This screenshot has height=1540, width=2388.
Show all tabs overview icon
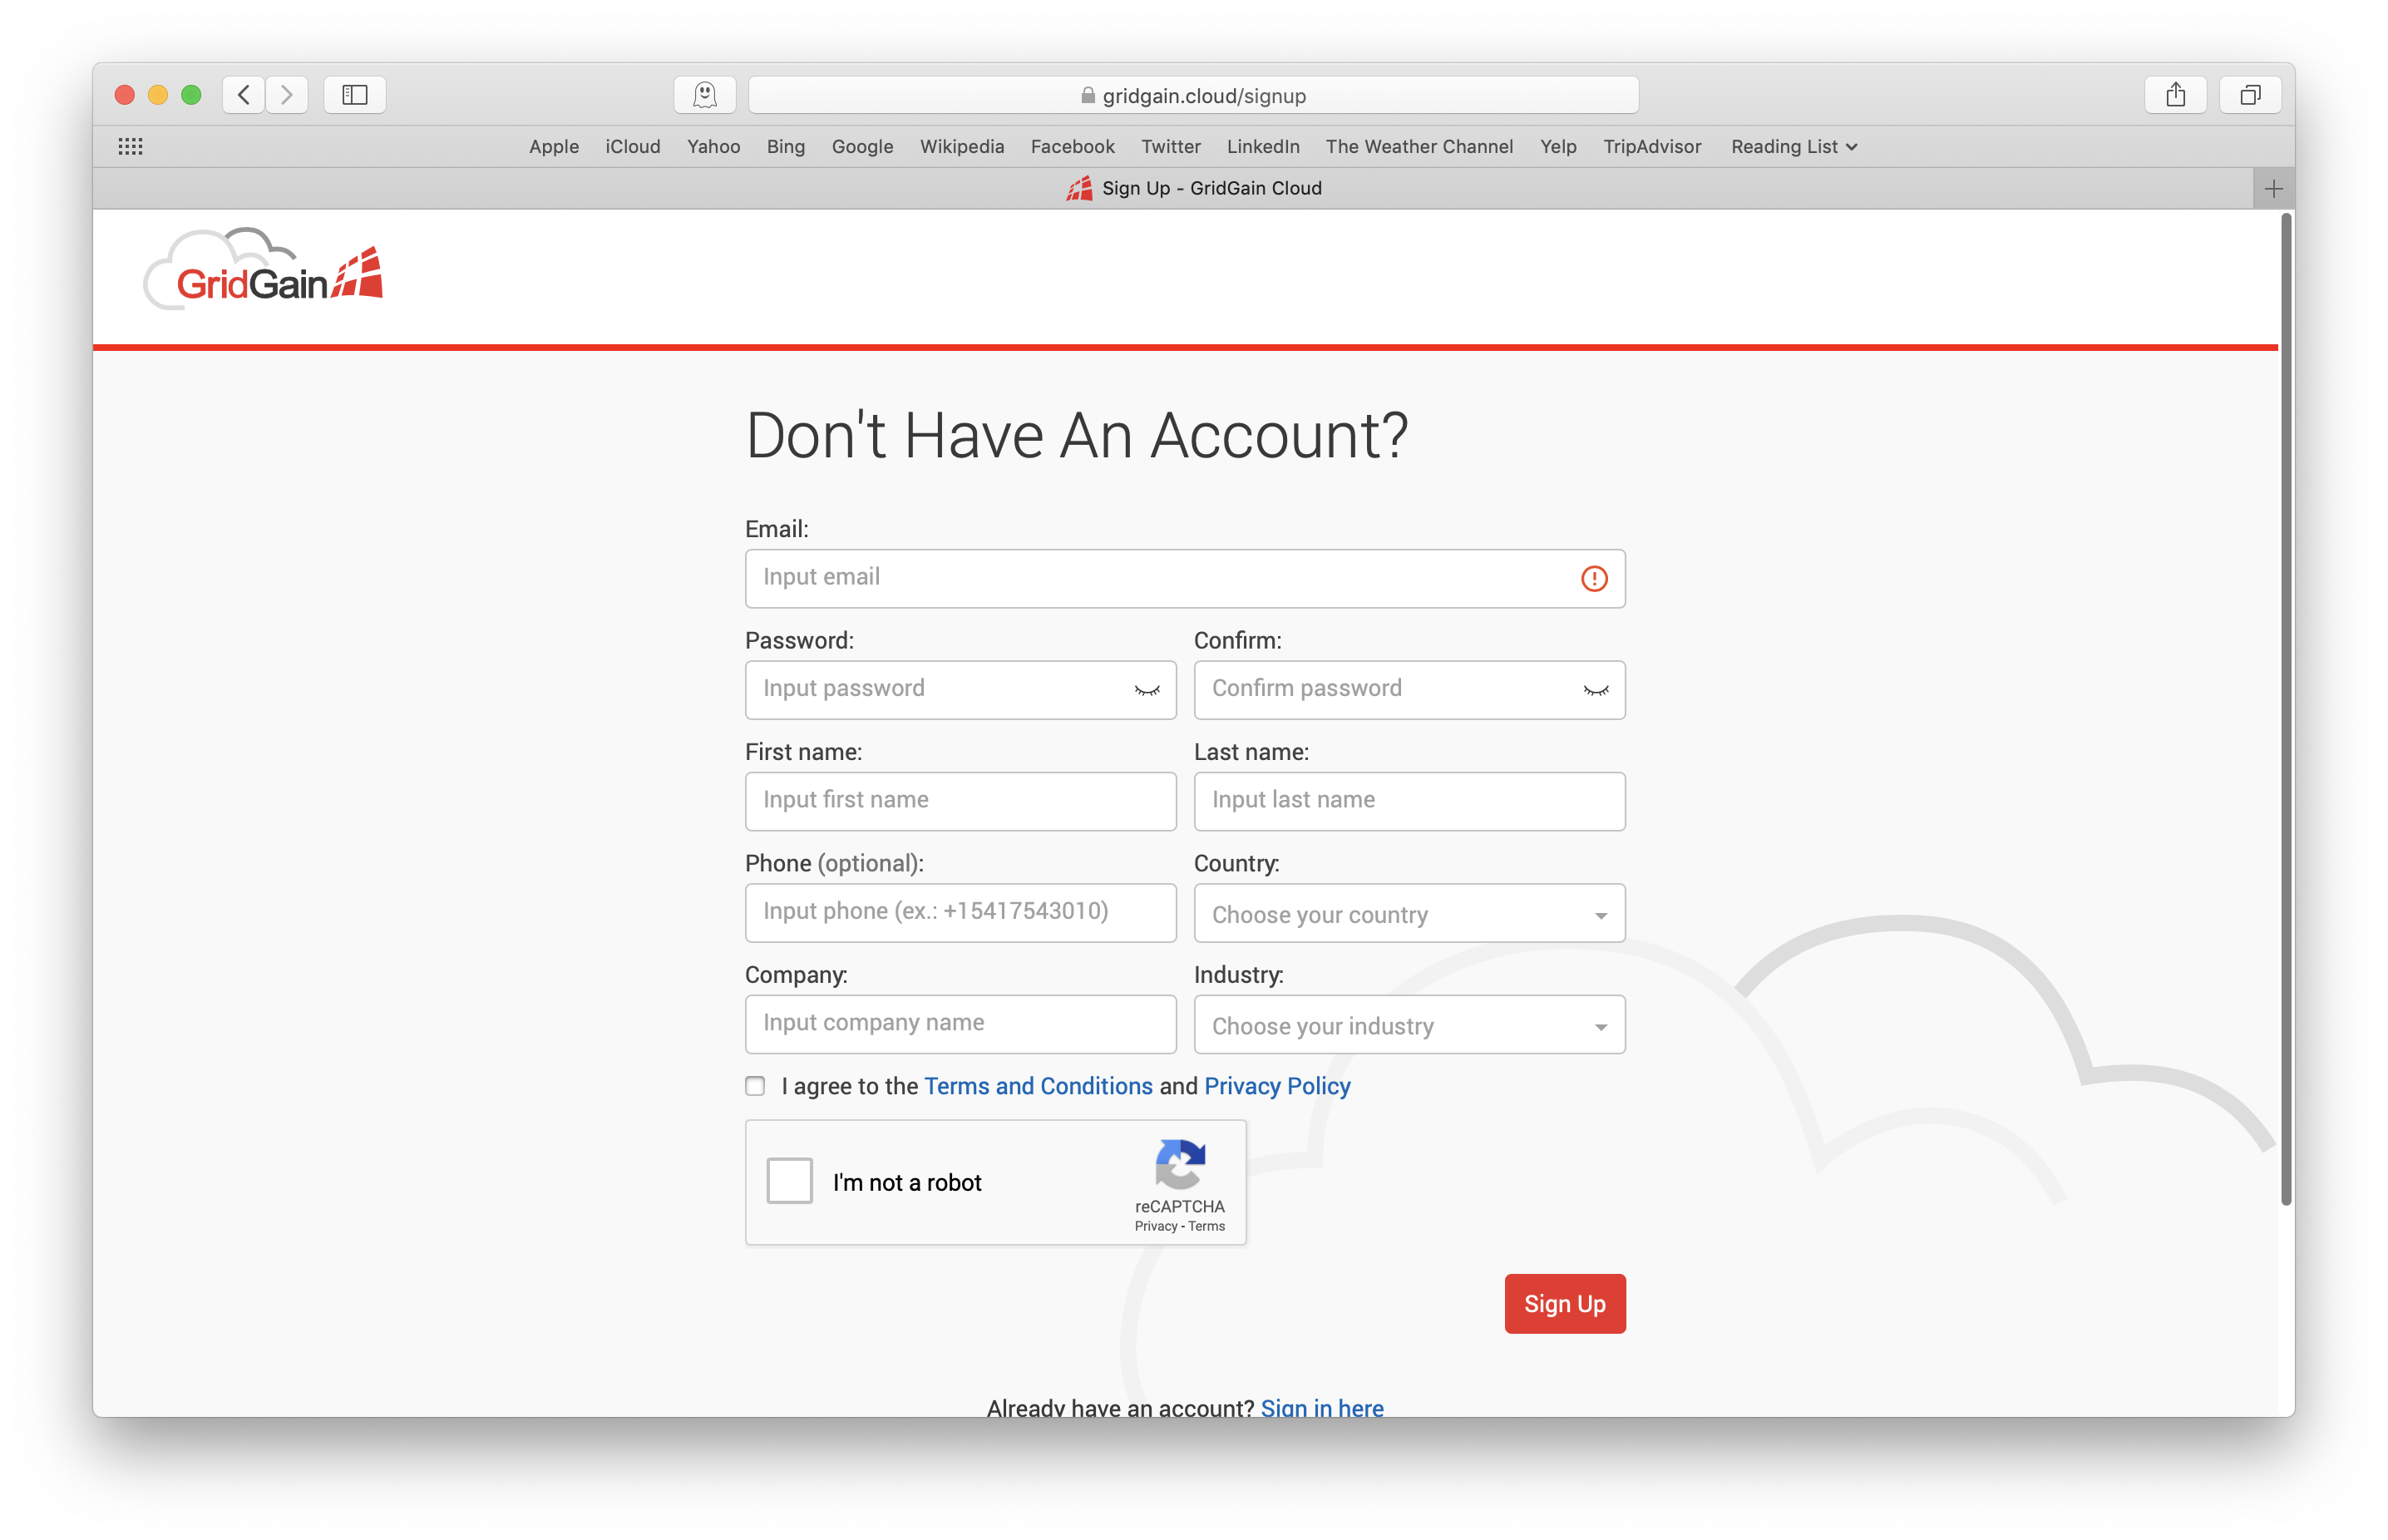2250,95
